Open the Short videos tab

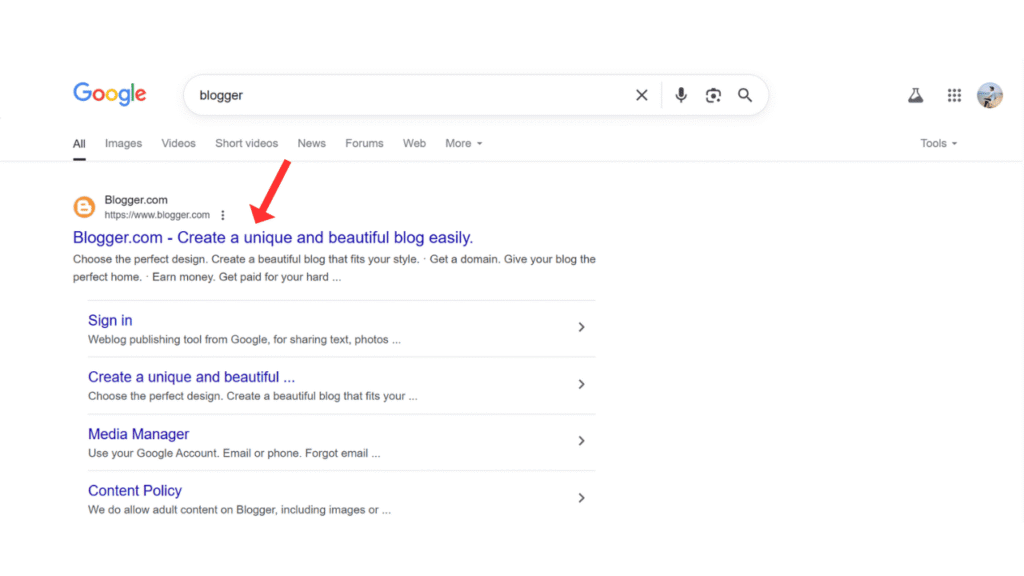tap(246, 144)
